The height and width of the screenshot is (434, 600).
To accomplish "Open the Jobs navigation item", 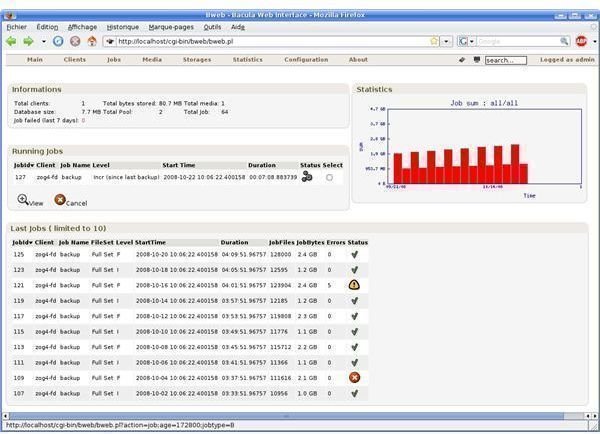I will point(114,60).
